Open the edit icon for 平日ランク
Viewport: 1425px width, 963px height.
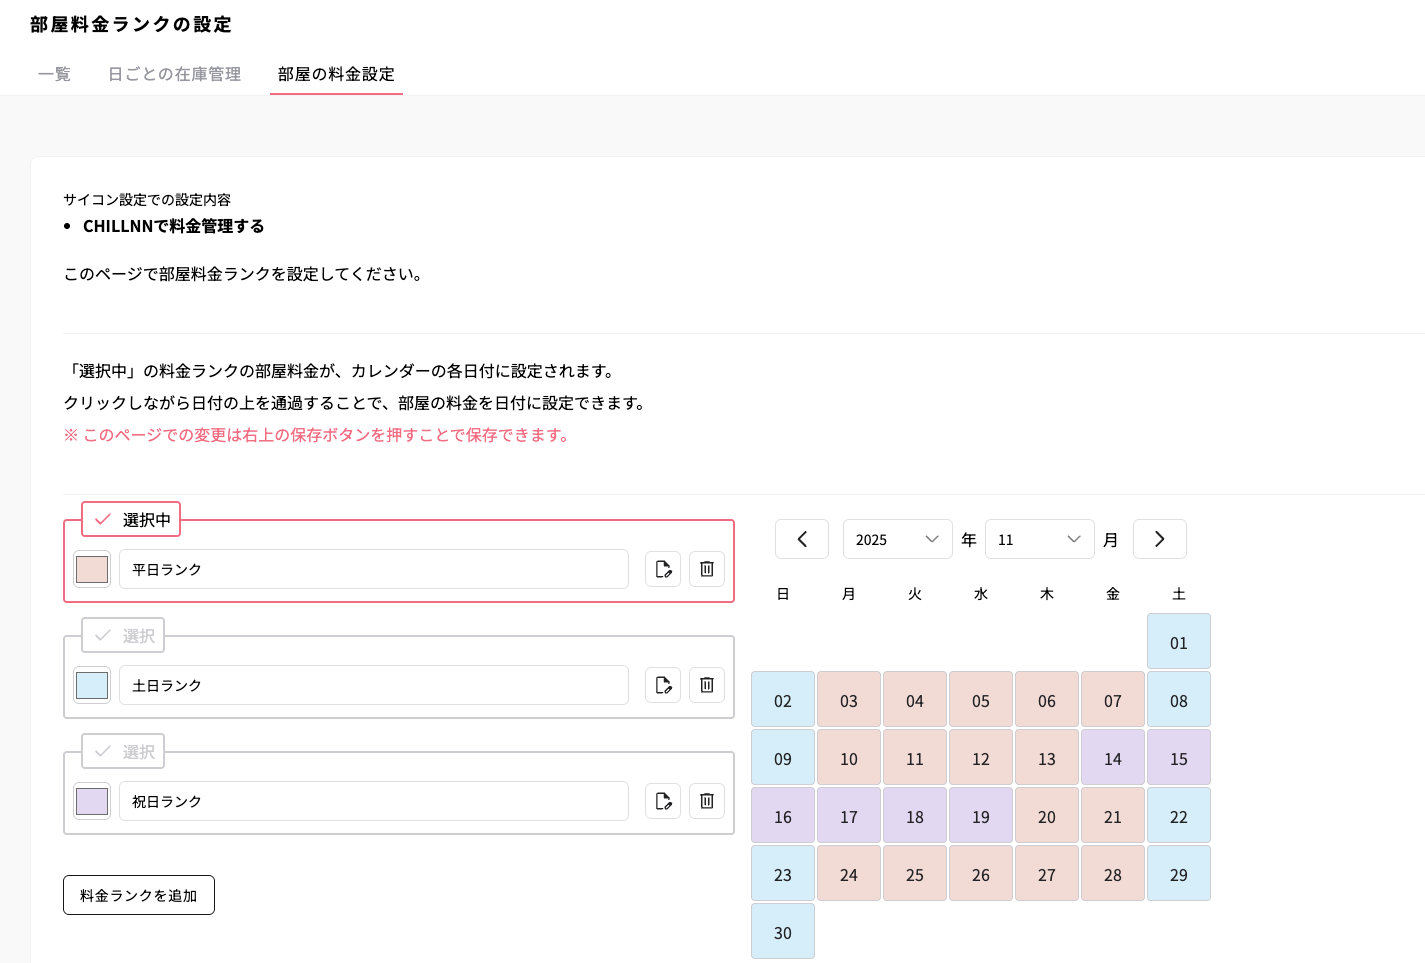tap(662, 569)
